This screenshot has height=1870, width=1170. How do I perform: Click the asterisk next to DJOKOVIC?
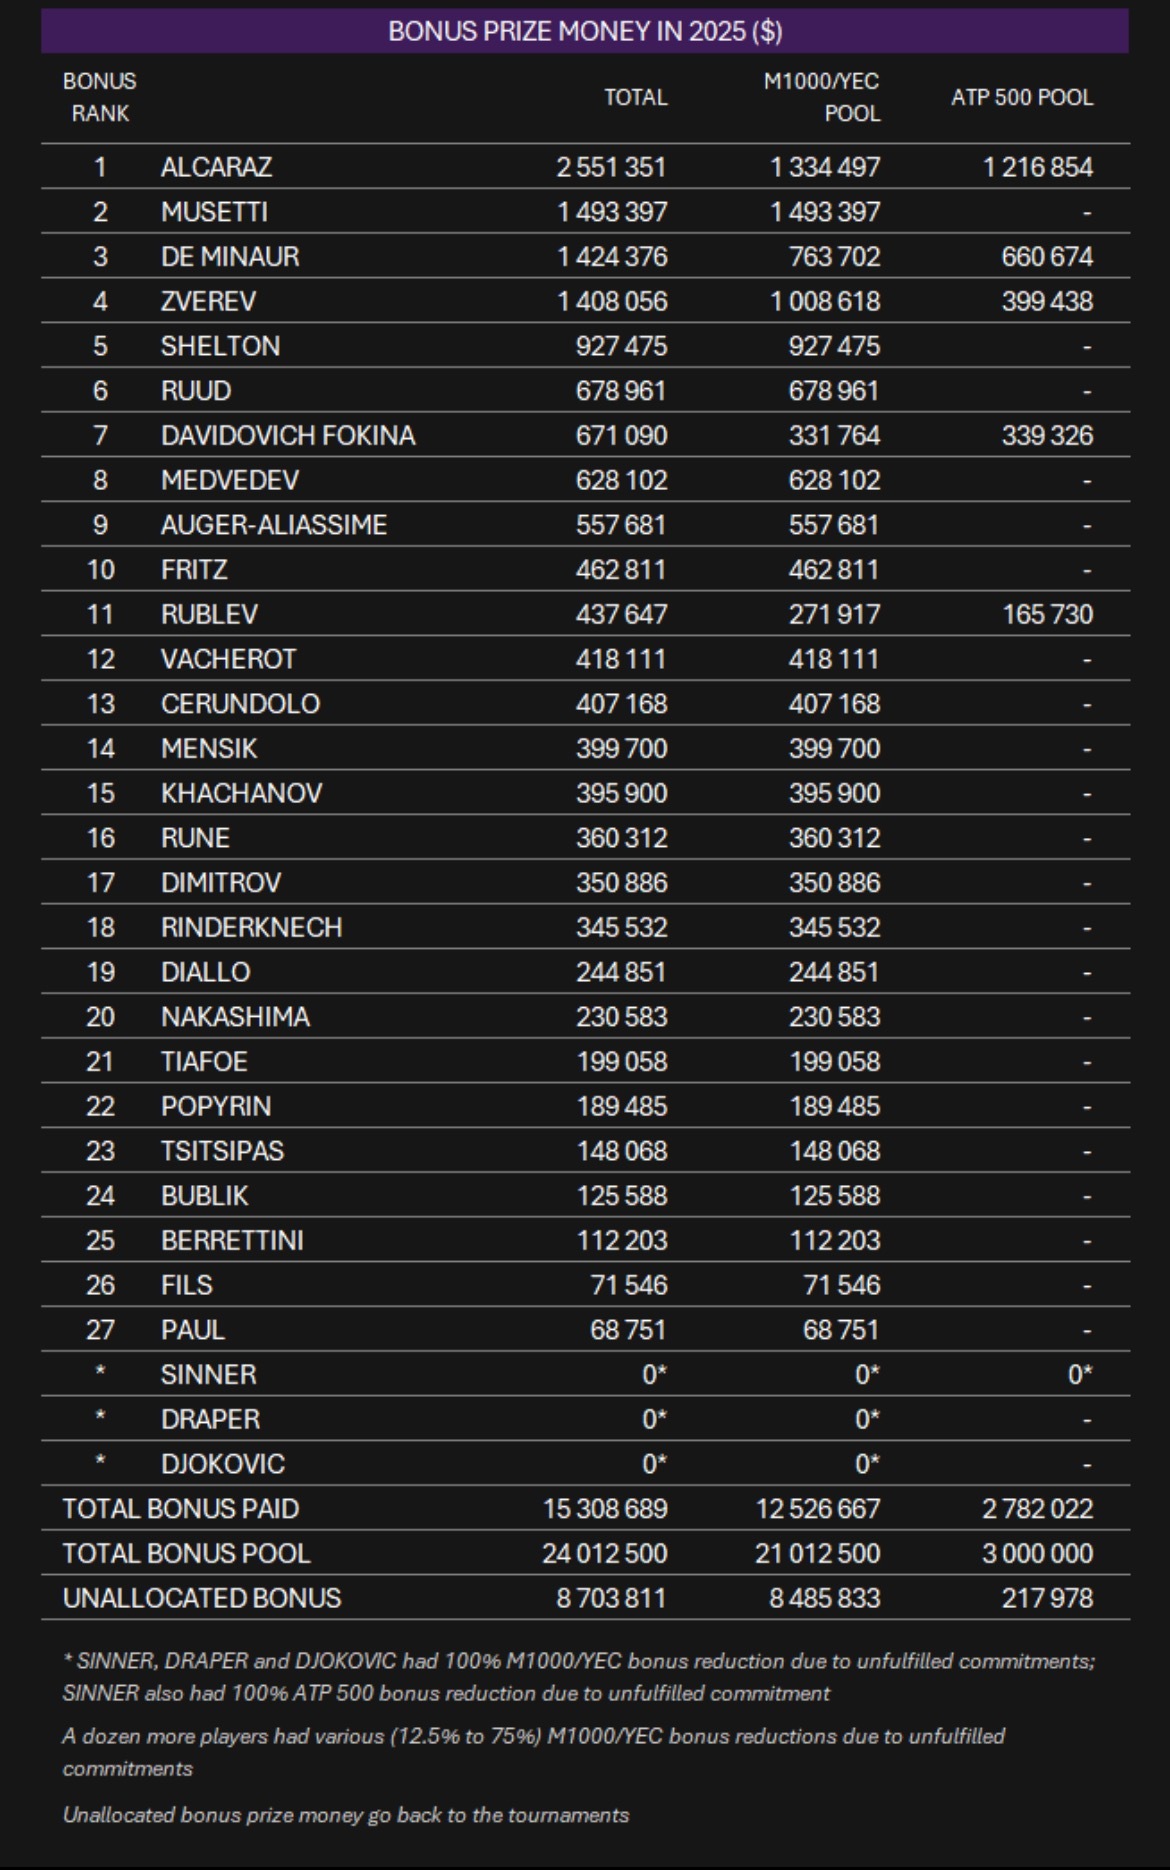click(x=100, y=1462)
